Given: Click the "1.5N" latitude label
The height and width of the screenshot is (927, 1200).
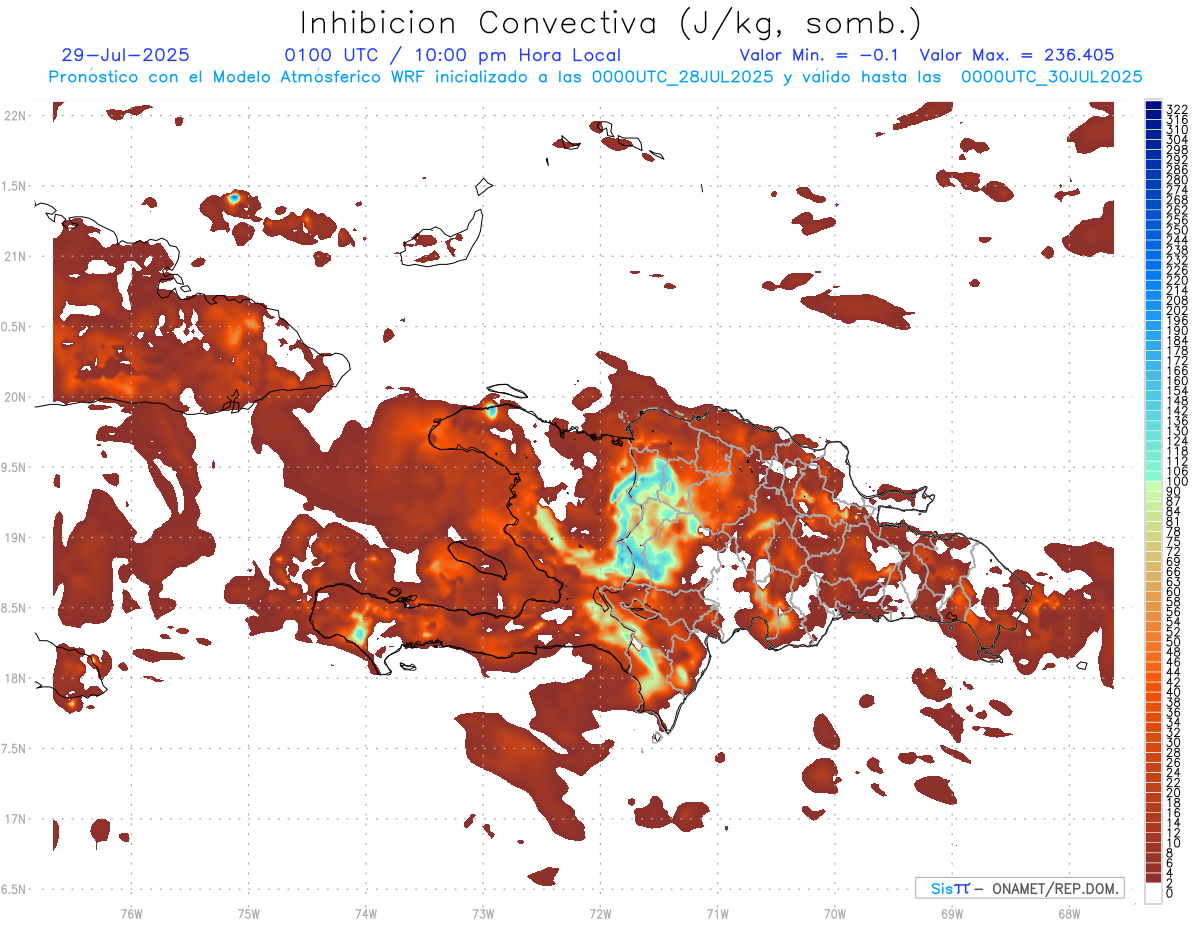Looking at the screenshot, I should point(15,186).
